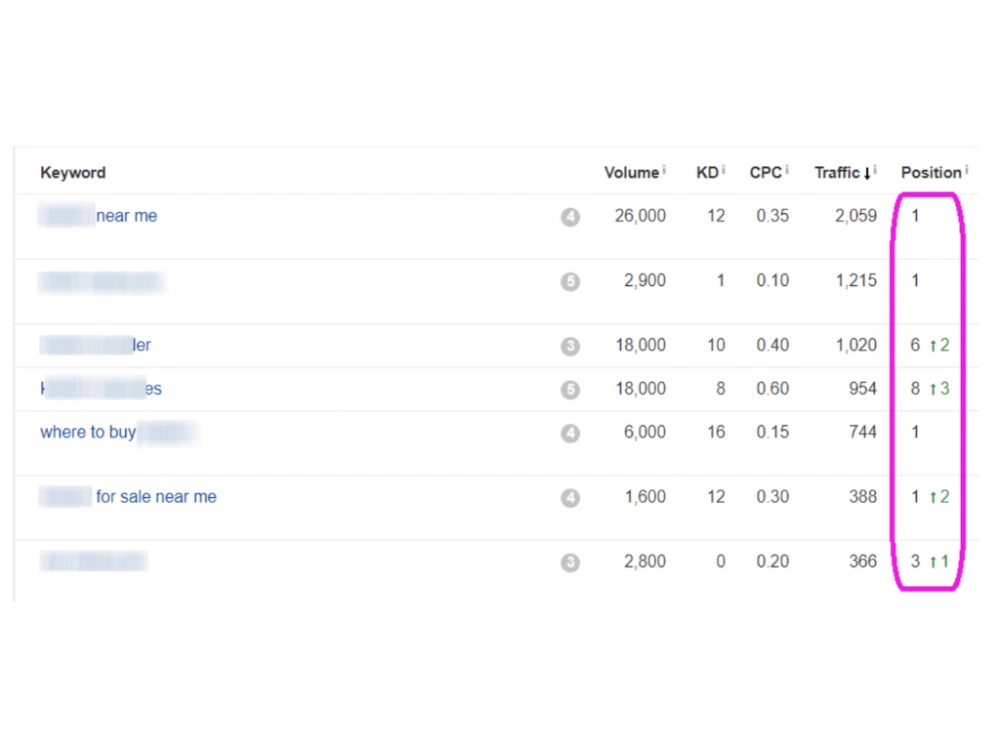Click the info icon beside Traffic header
This screenshot has height=750, width=1000.
[875, 170]
